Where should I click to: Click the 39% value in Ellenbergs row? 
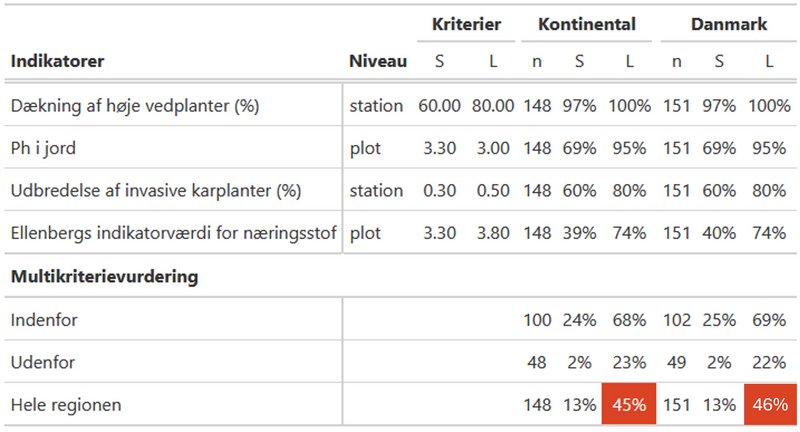point(580,233)
